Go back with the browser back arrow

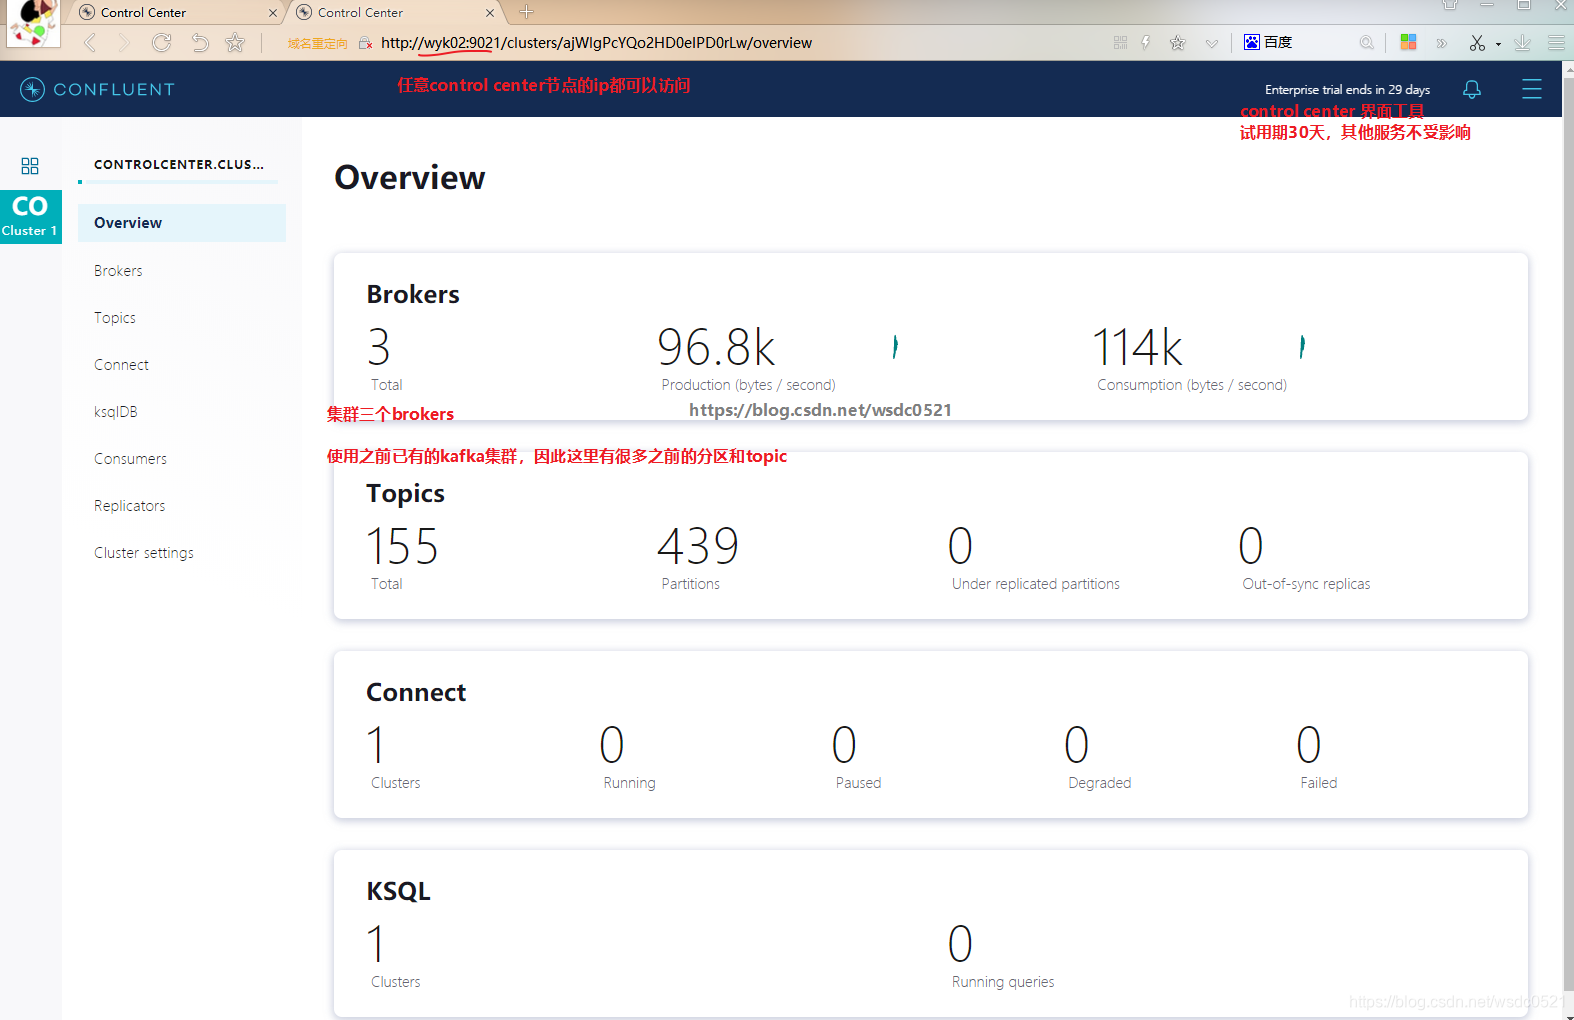[x=90, y=42]
